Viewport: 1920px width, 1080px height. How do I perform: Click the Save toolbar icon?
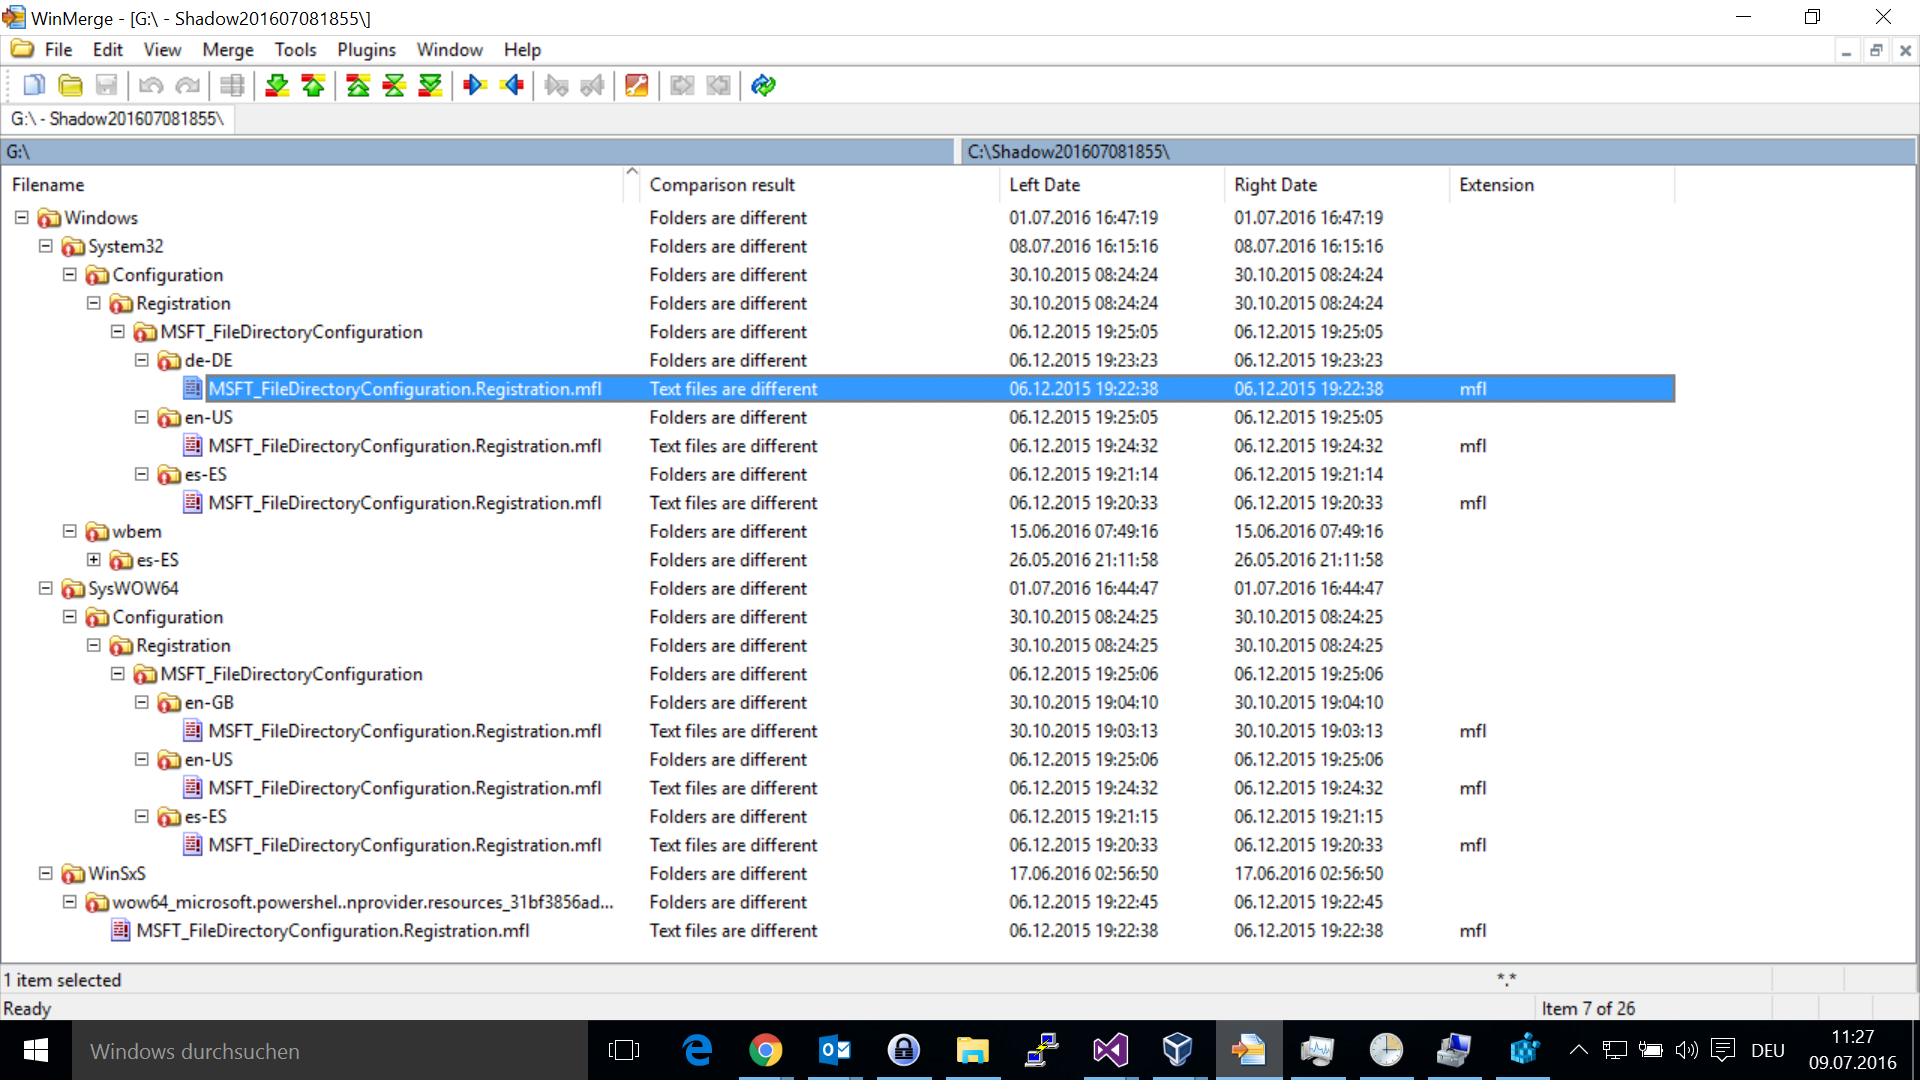(106, 86)
